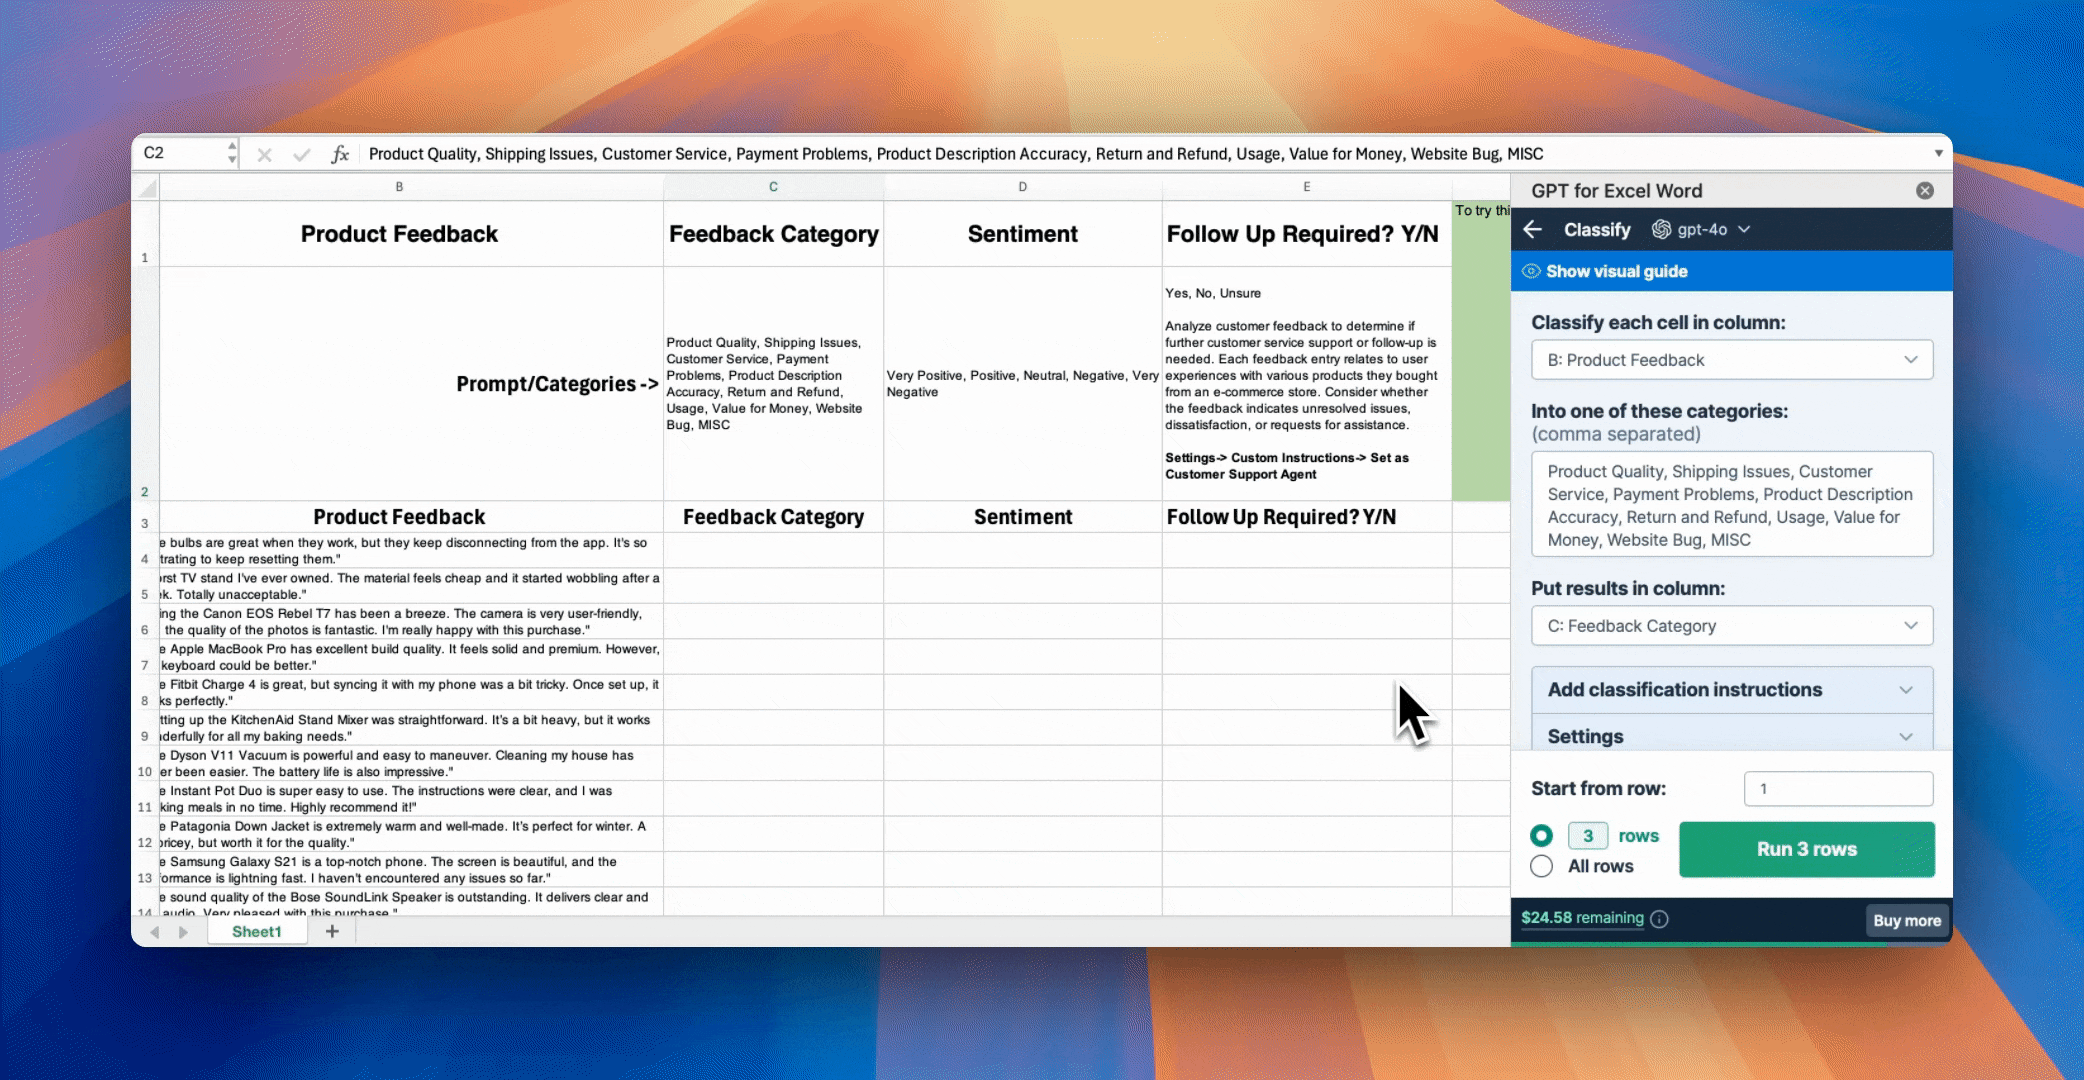The height and width of the screenshot is (1080, 2084).
Task: Click the Apple MacBook Pro feedback cell
Action: (411, 657)
